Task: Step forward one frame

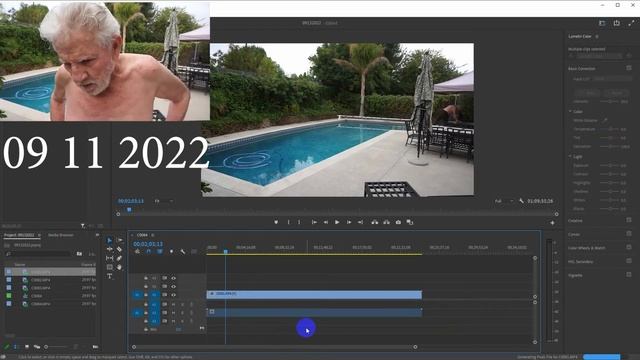Action: [x=349, y=222]
